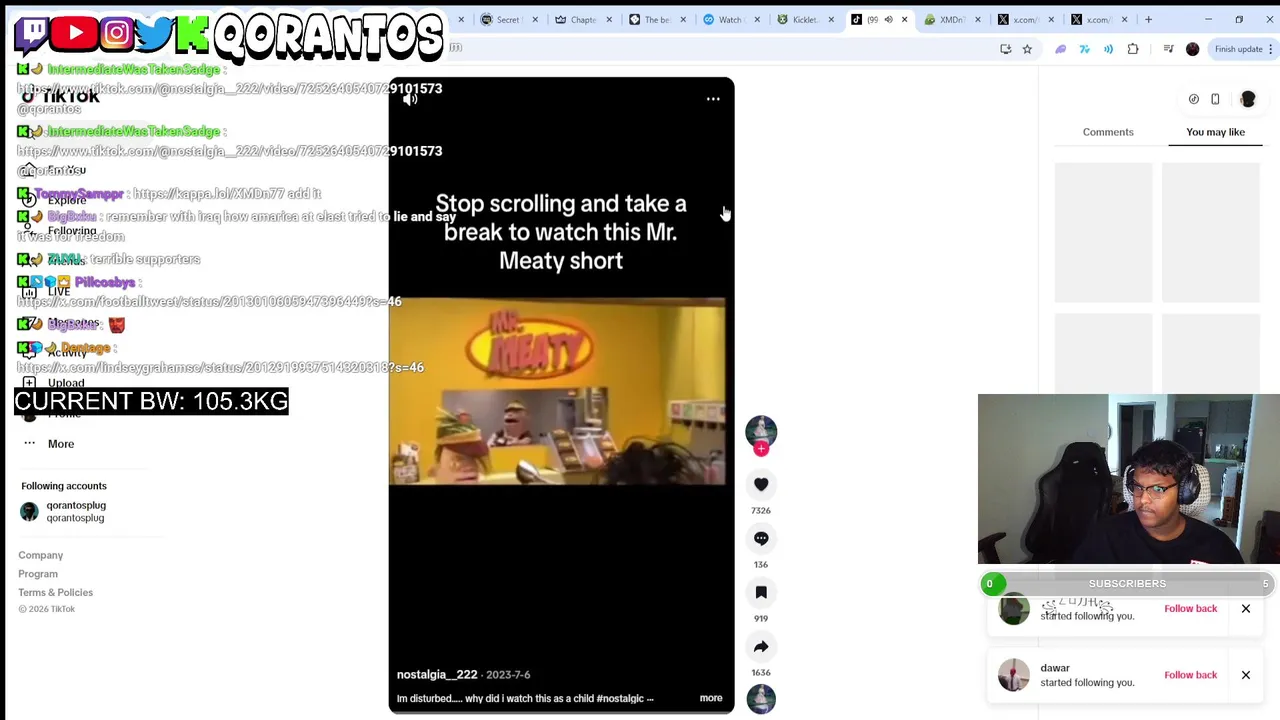
Task: Bookmark the page with the star icon
Action: coord(1027,49)
